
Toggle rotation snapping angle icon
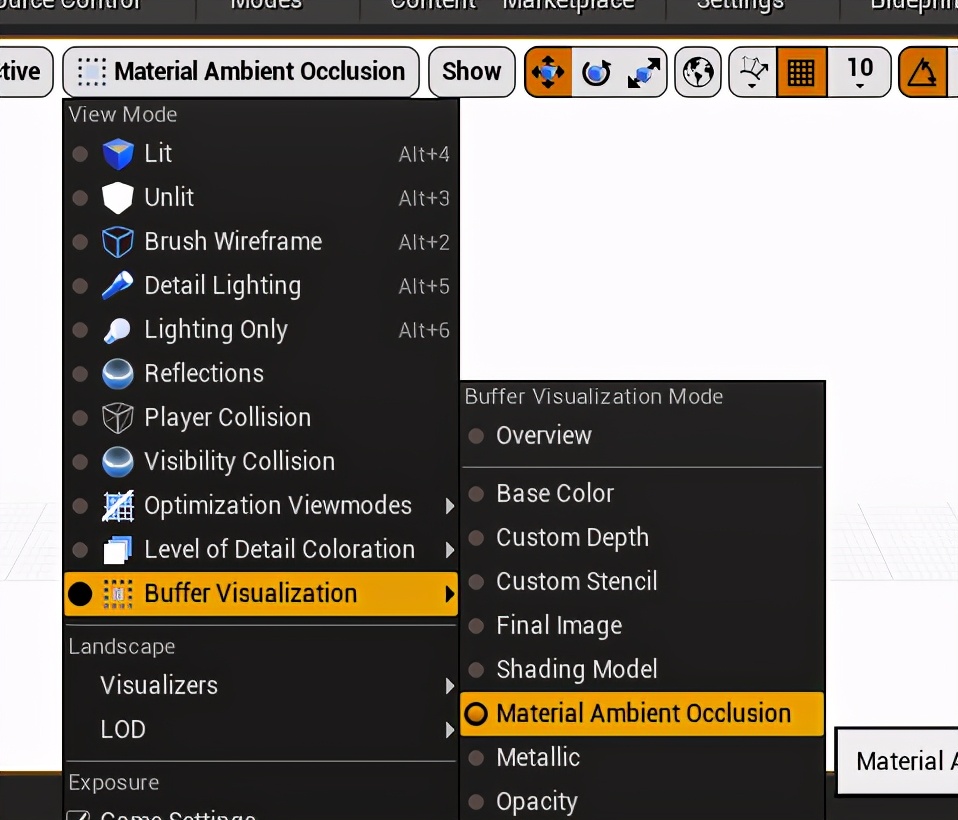[x=923, y=72]
